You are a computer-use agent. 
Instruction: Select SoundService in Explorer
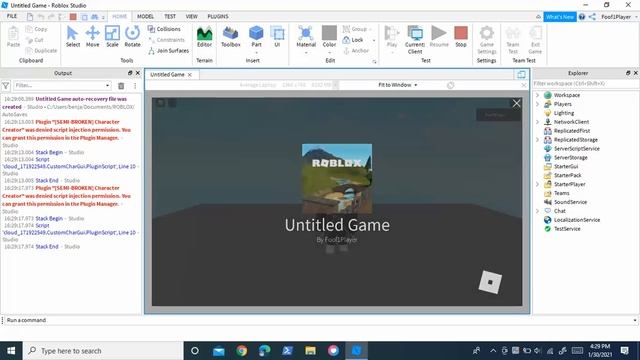tap(570, 202)
